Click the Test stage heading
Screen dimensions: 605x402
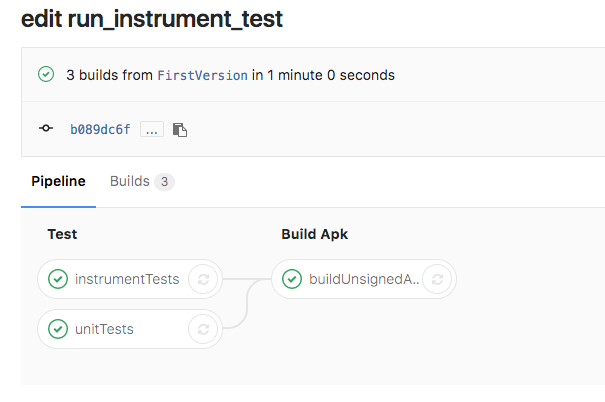[x=62, y=234]
